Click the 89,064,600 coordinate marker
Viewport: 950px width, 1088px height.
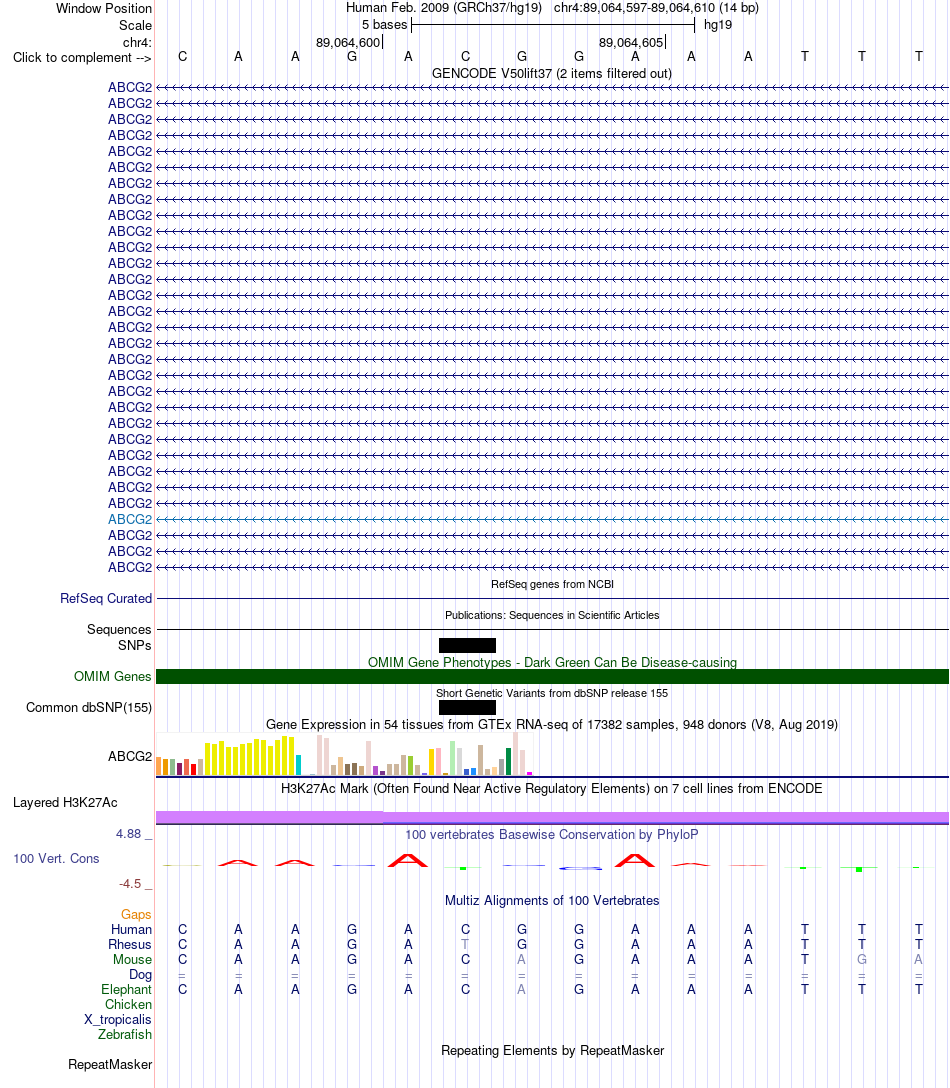click(x=348, y=42)
